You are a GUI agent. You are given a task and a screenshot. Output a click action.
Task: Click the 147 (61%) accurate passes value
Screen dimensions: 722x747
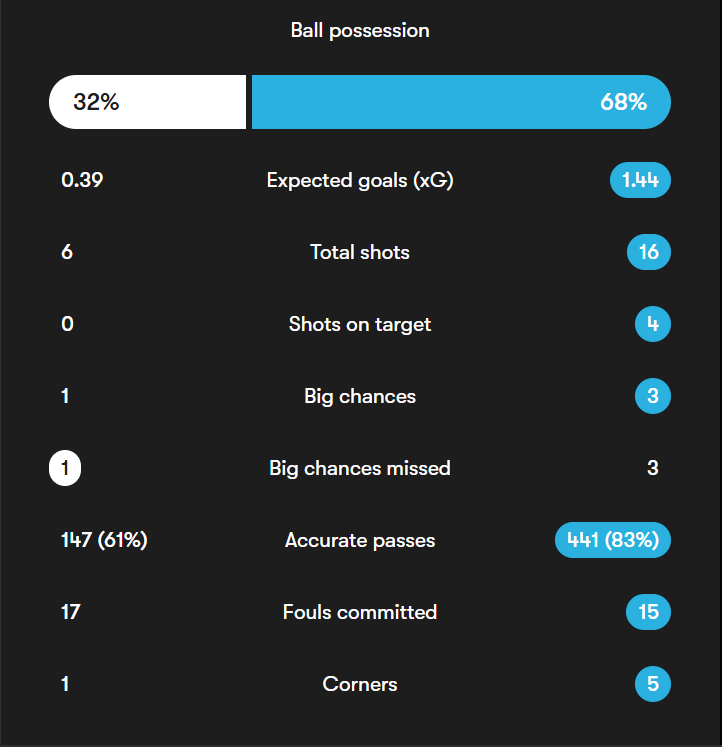click(104, 541)
